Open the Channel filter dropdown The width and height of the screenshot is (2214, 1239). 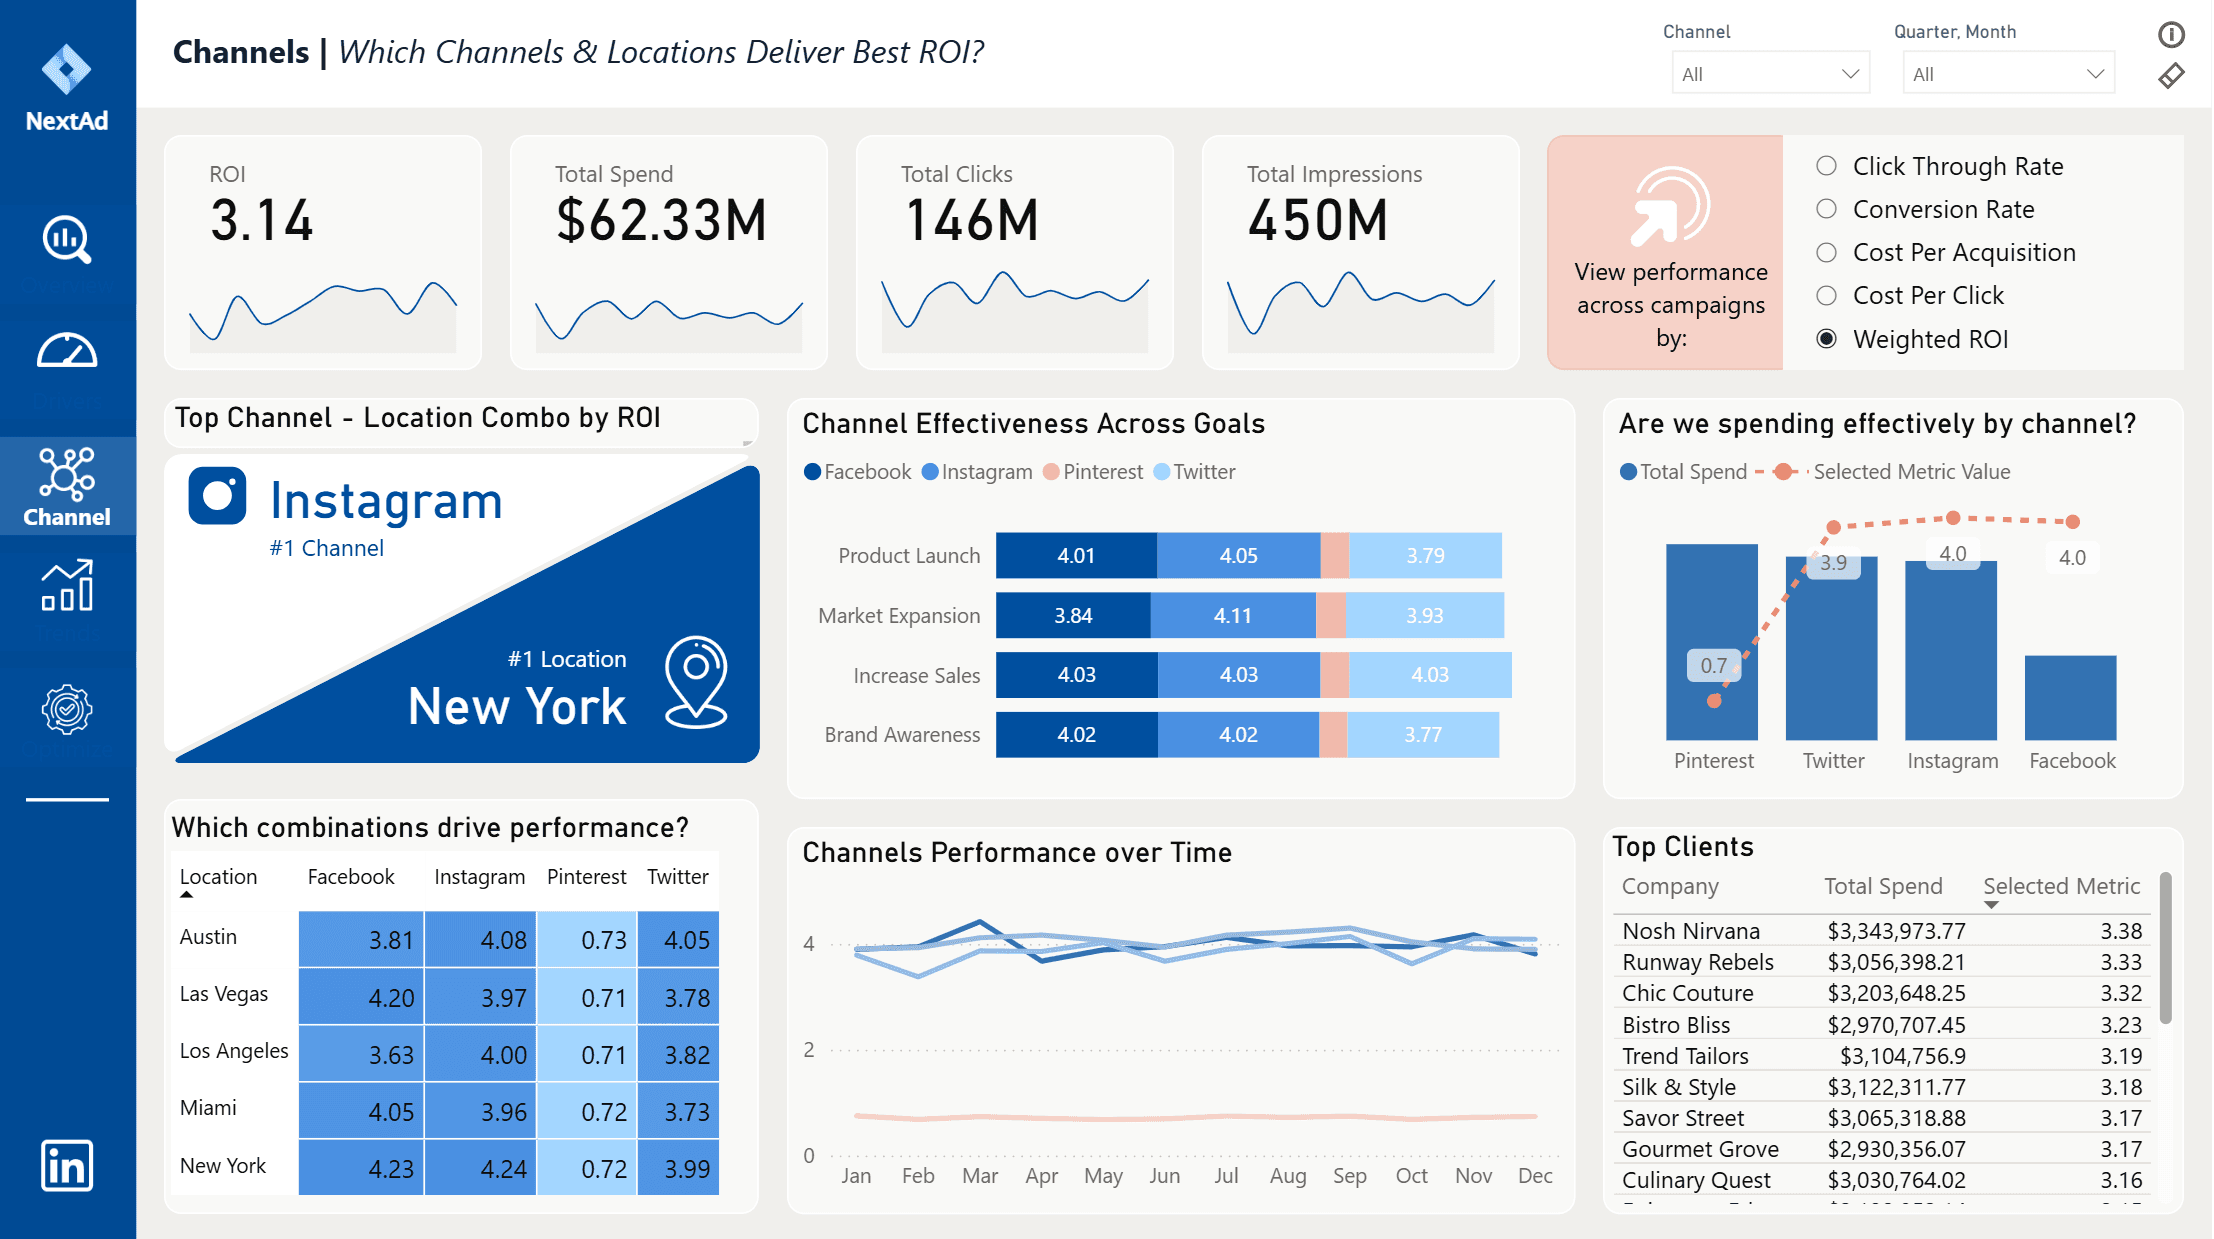pyautogui.click(x=1769, y=74)
